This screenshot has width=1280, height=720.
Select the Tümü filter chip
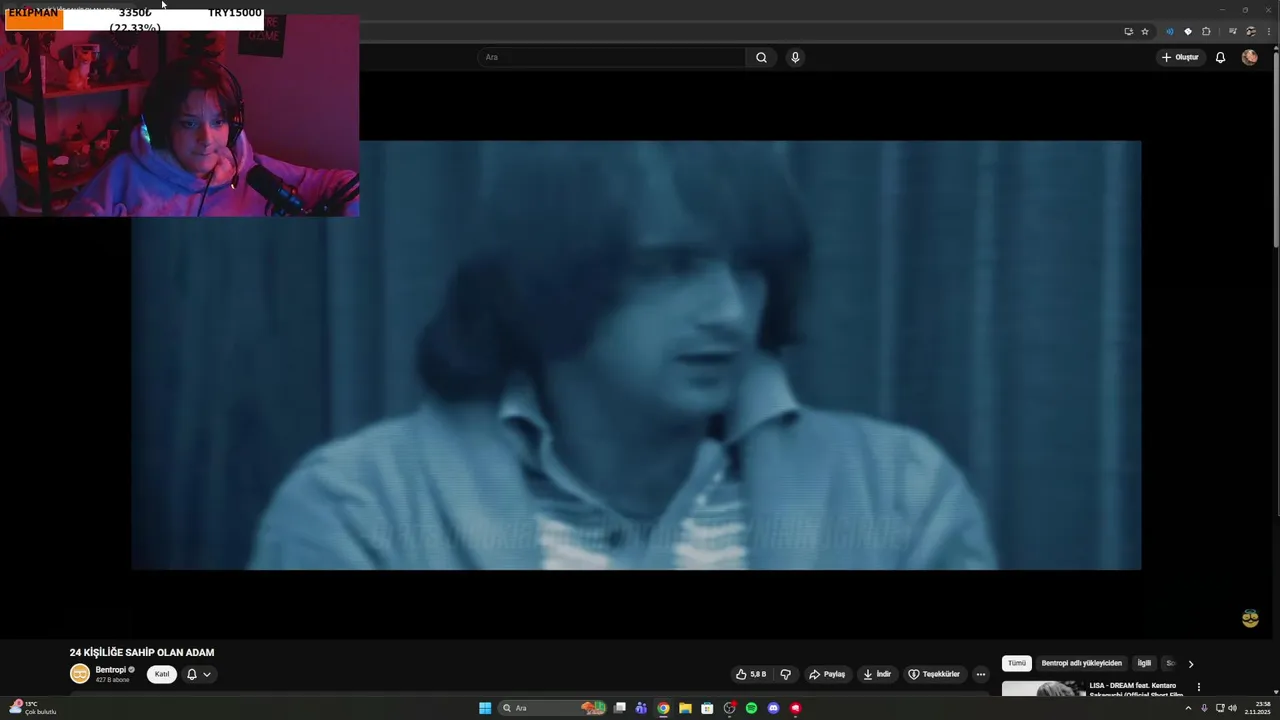[1017, 663]
